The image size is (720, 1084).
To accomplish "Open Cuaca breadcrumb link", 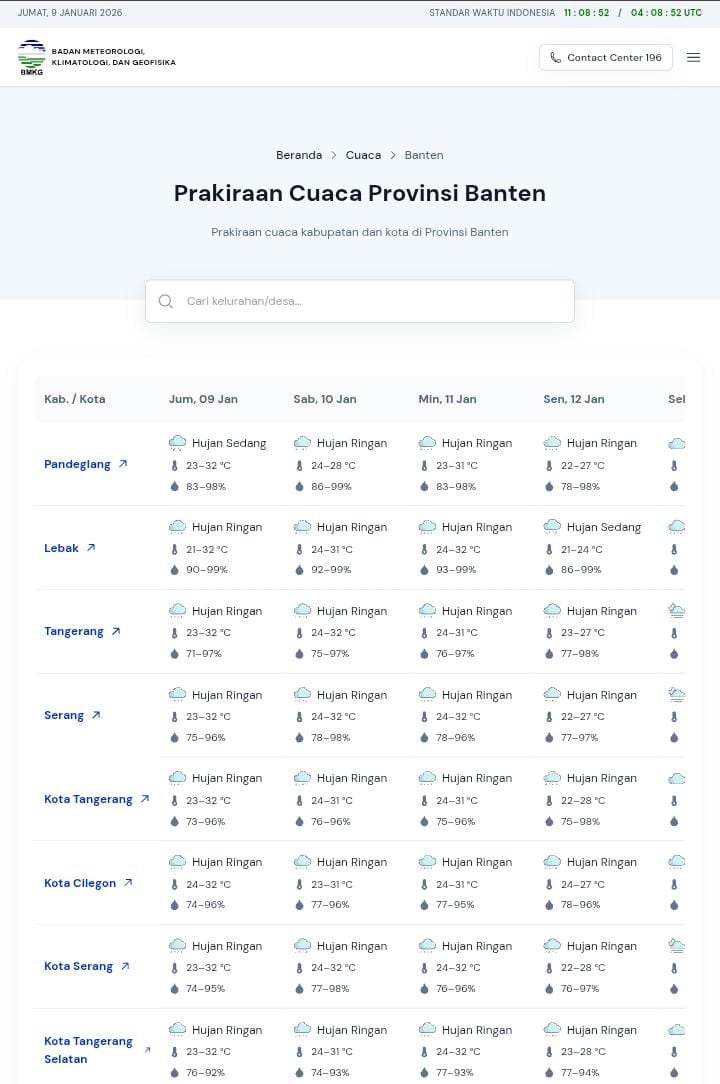I will click(363, 155).
